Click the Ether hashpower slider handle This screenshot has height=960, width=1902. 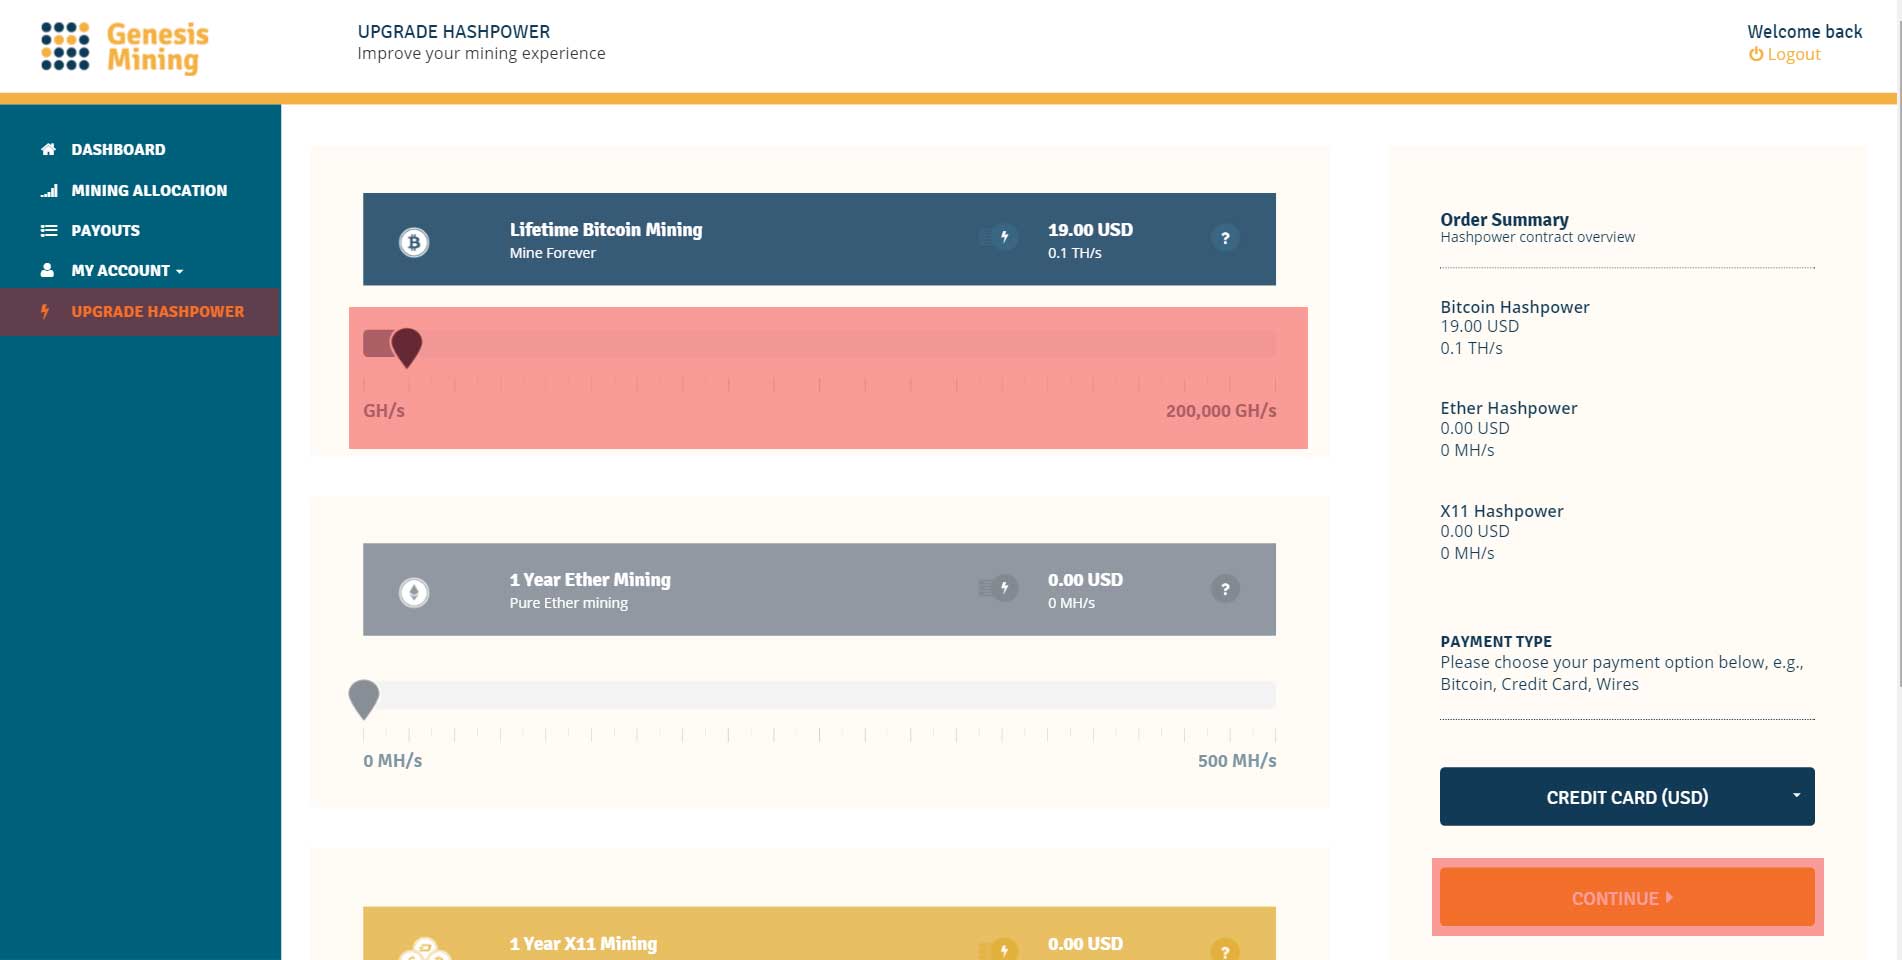[x=364, y=698]
